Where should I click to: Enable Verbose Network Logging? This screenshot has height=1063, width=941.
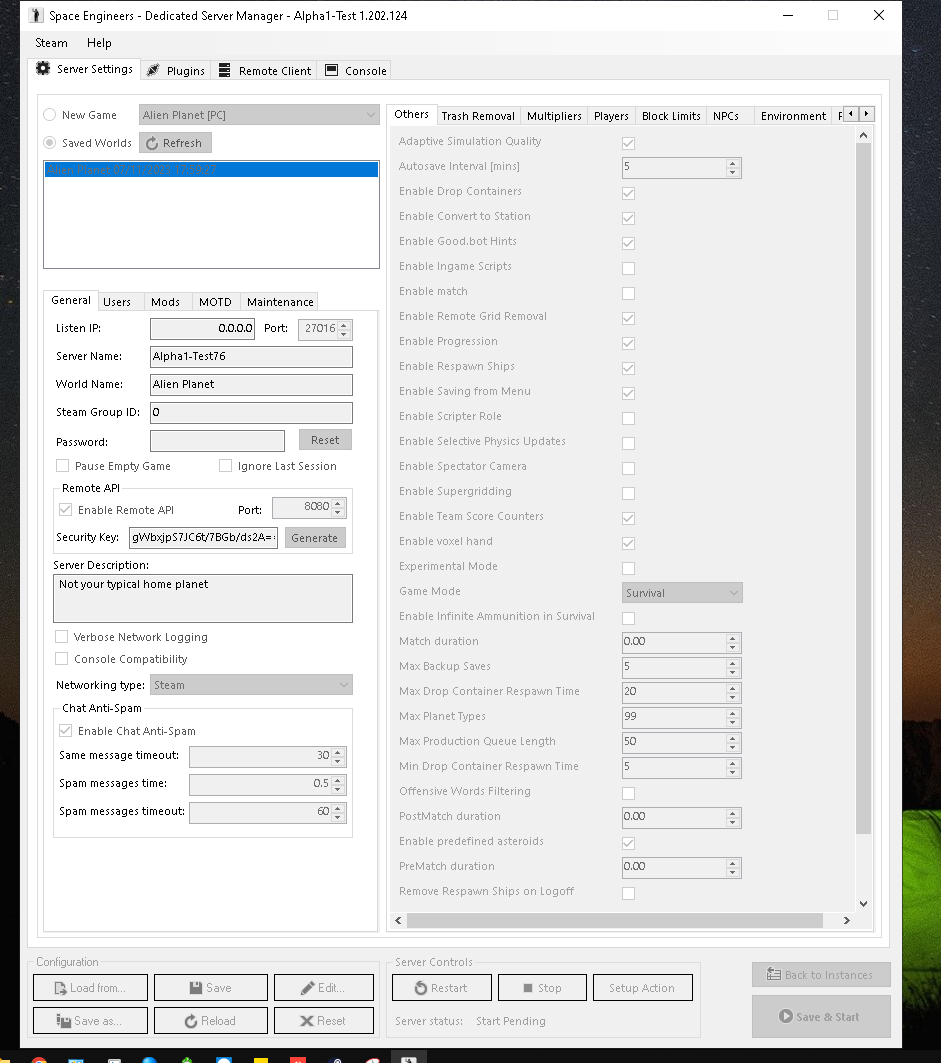[63, 637]
